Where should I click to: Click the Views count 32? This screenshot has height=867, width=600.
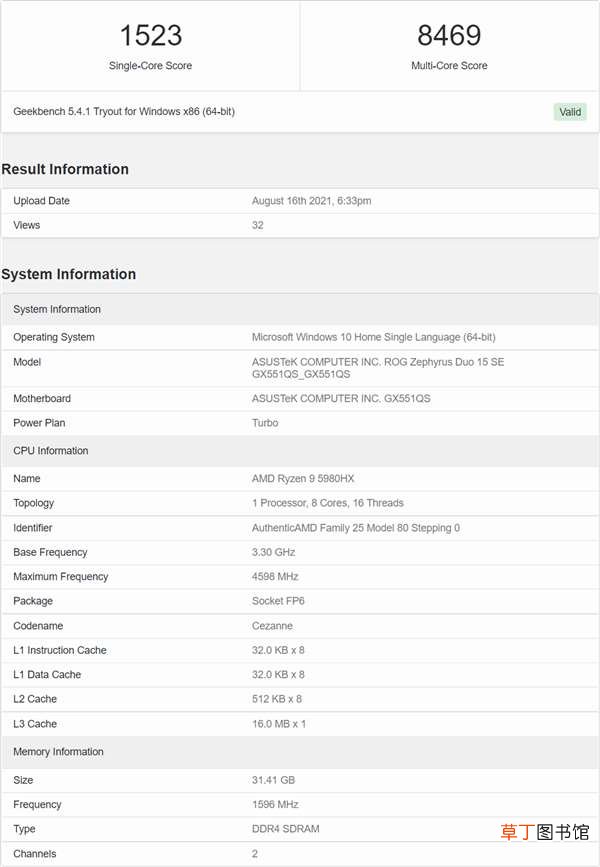(258, 225)
